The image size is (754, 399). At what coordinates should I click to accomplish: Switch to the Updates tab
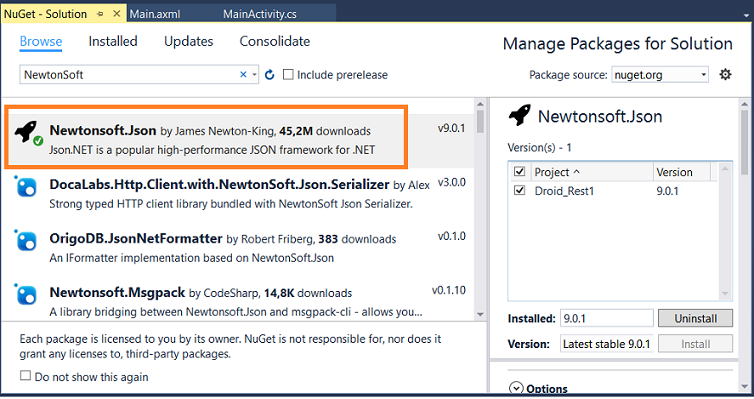pos(188,41)
